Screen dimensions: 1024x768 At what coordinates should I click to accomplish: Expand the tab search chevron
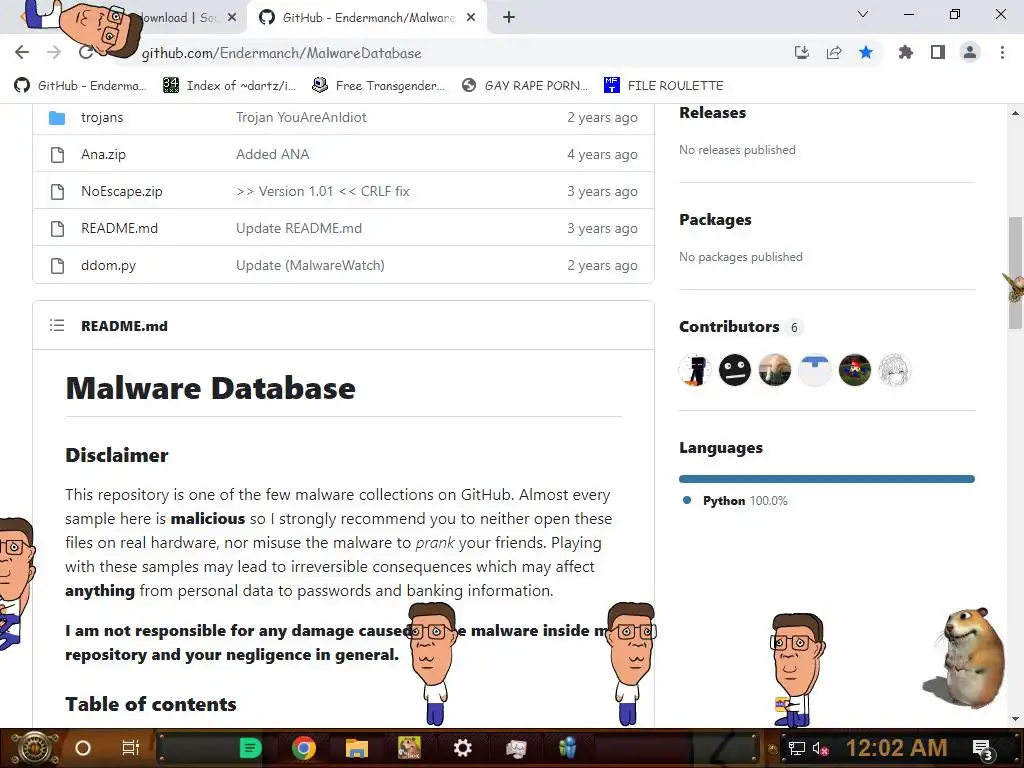coord(863,14)
